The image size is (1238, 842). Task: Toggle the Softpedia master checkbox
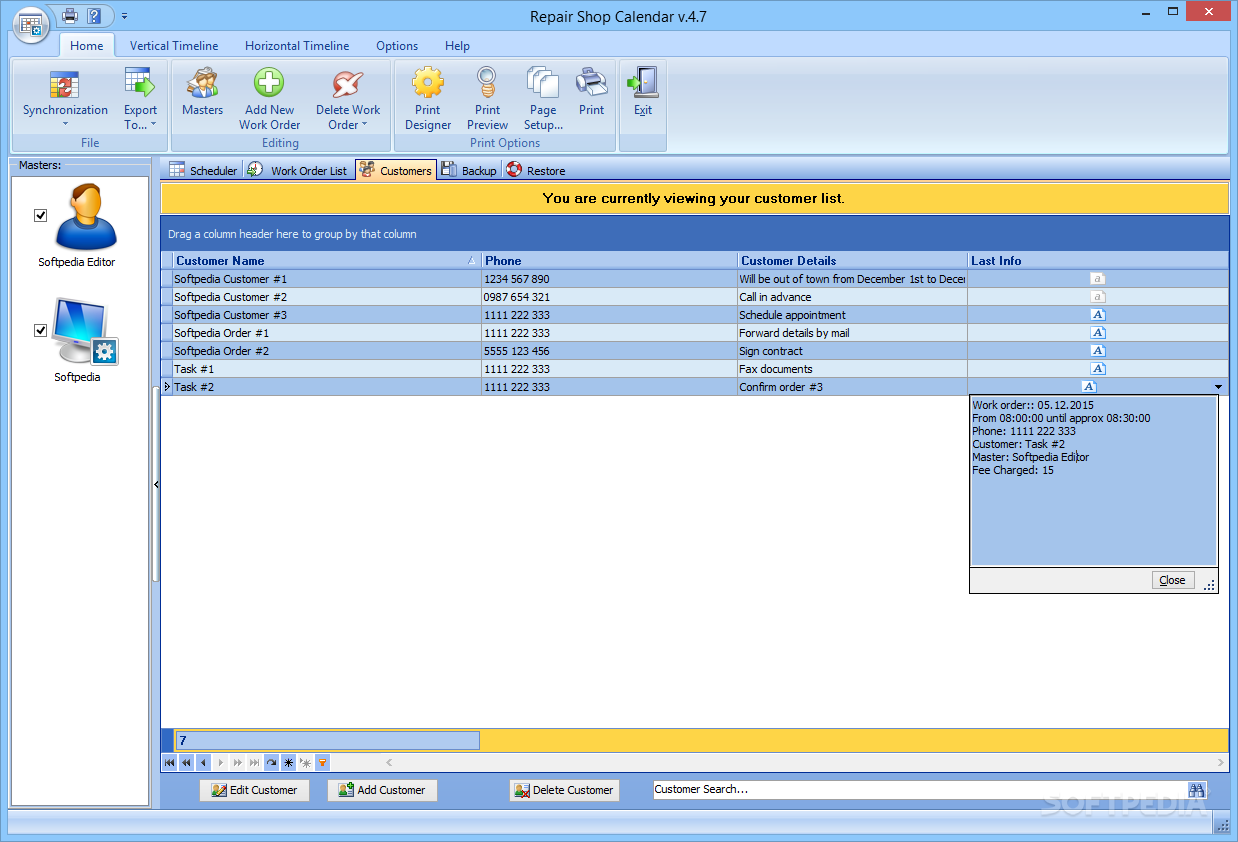tap(41, 330)
